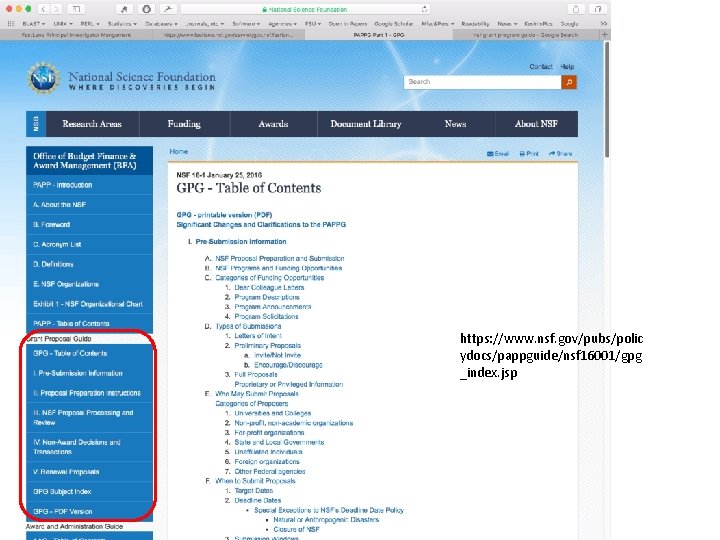
Task: Click the orange search magnifier button
Action: 569,82
